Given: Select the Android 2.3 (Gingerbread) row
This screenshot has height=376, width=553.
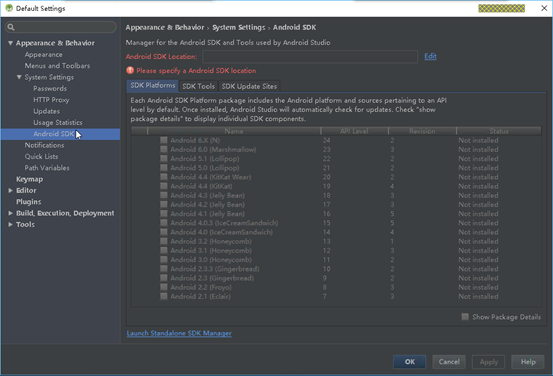Looking at the screenshot, I should tap(336, 278).
